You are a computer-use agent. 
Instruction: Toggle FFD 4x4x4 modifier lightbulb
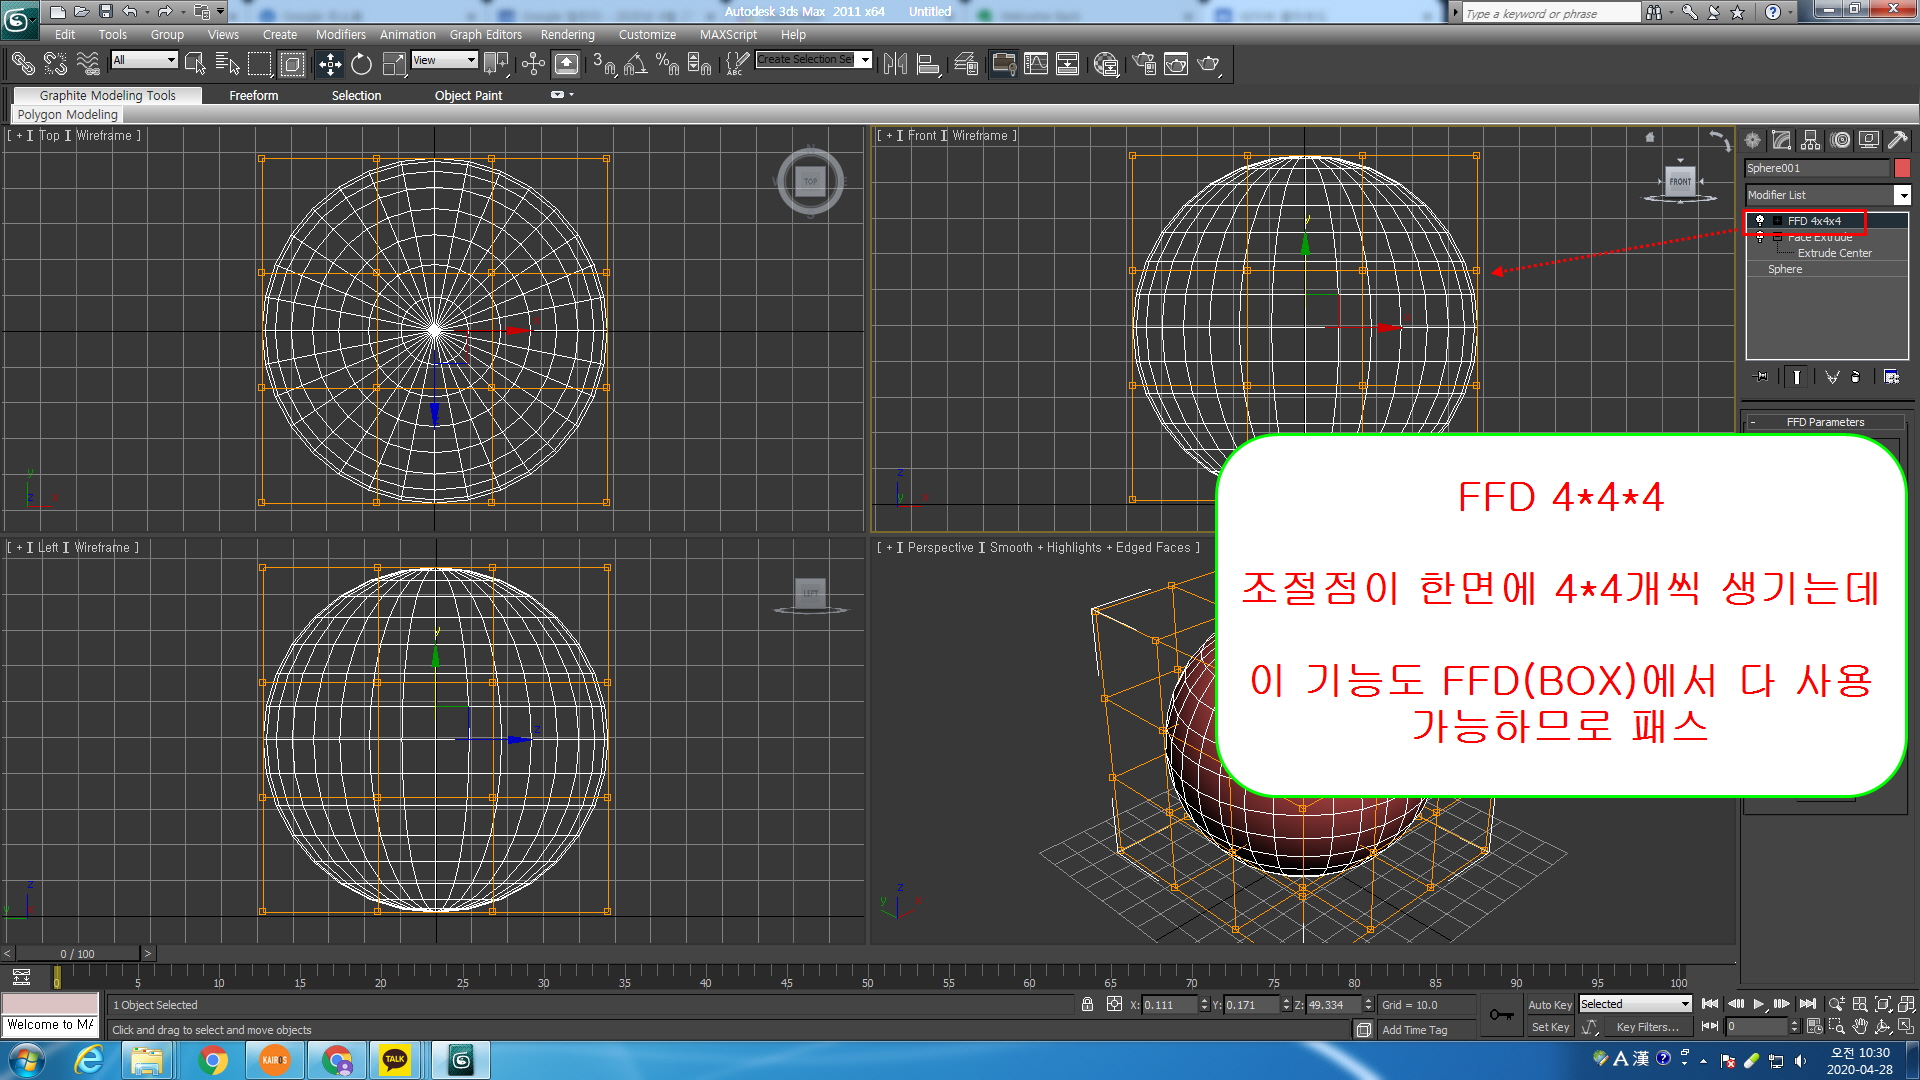(x=1760, y=221)
